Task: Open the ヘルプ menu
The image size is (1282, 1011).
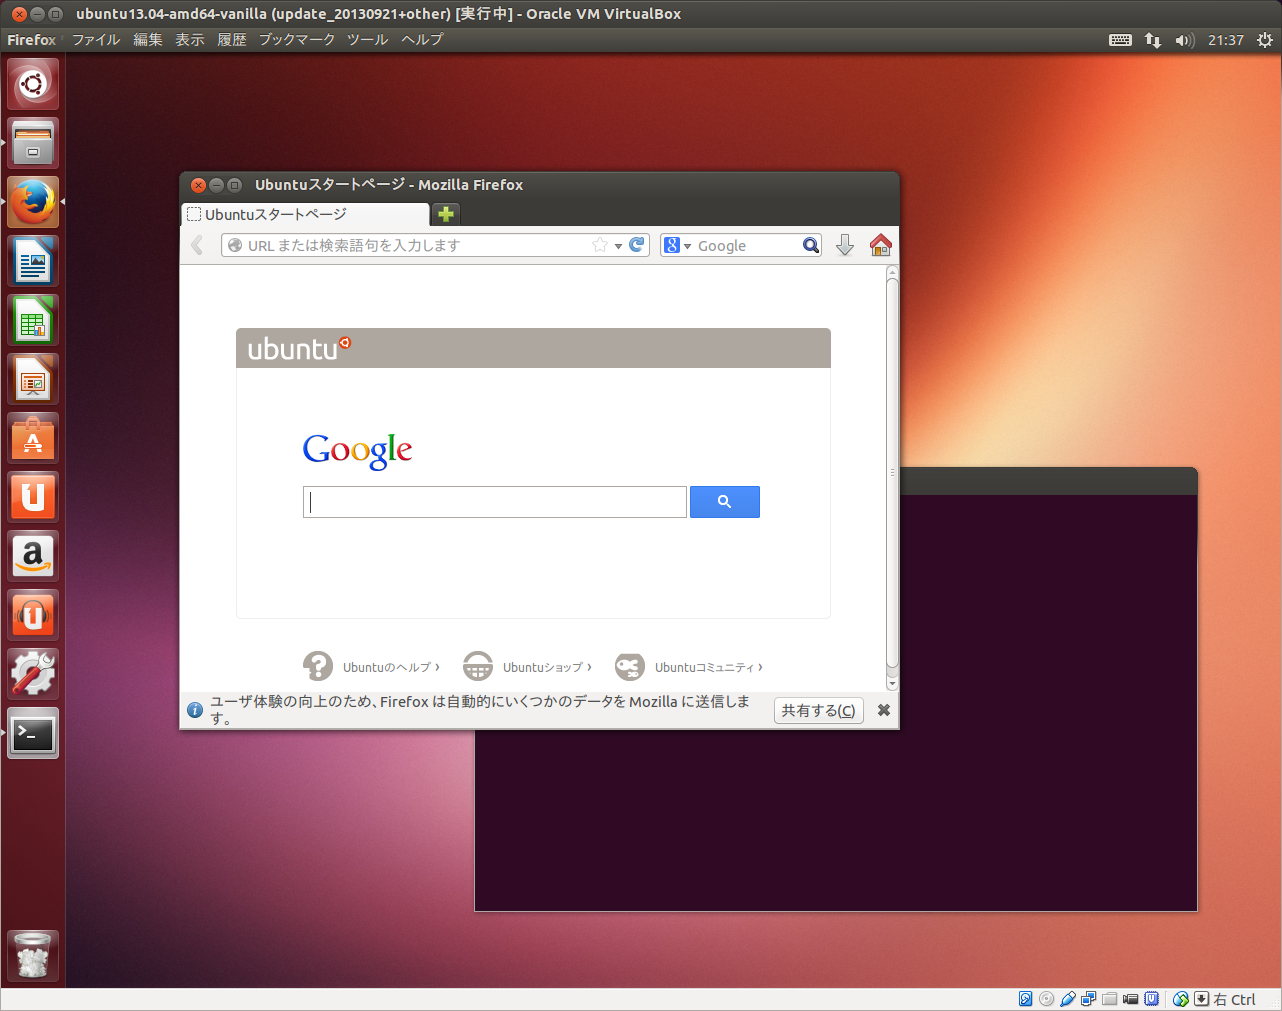Action: (422, 40)
